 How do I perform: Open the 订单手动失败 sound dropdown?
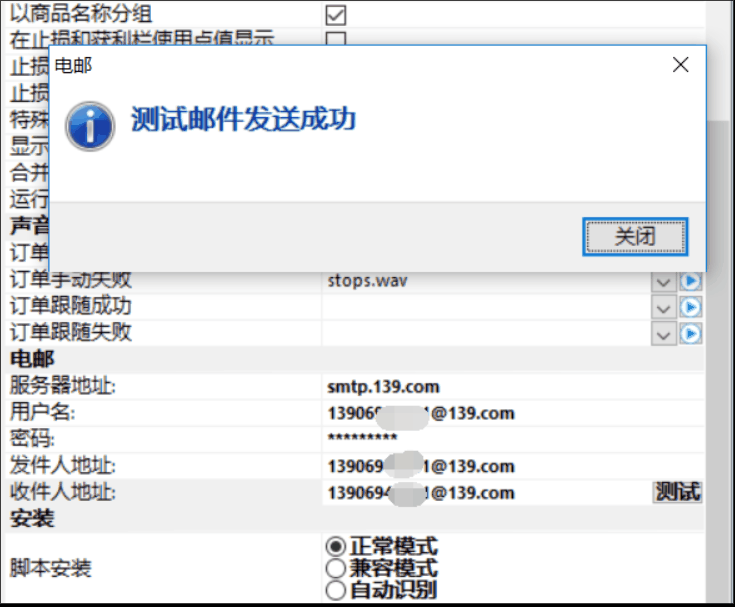[x=663, y=281]
